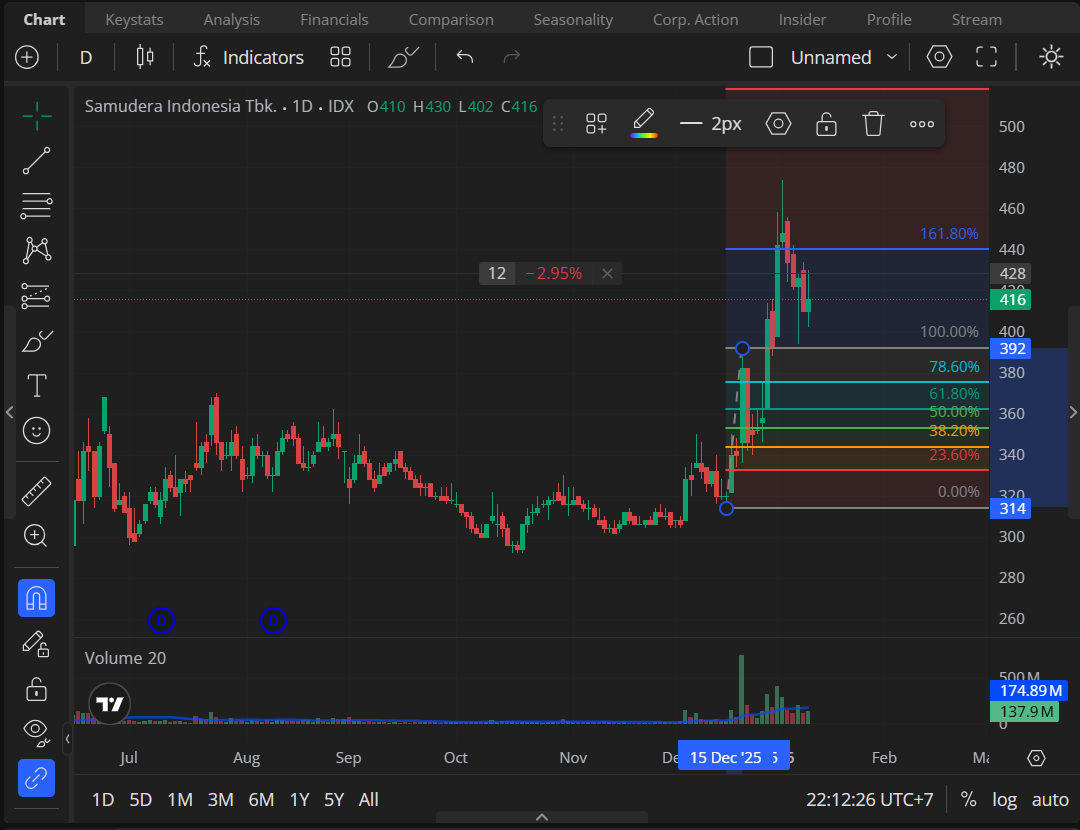Open the emoji icons tool
Viewport: 1080px width, 830px height.
[36, 431]
